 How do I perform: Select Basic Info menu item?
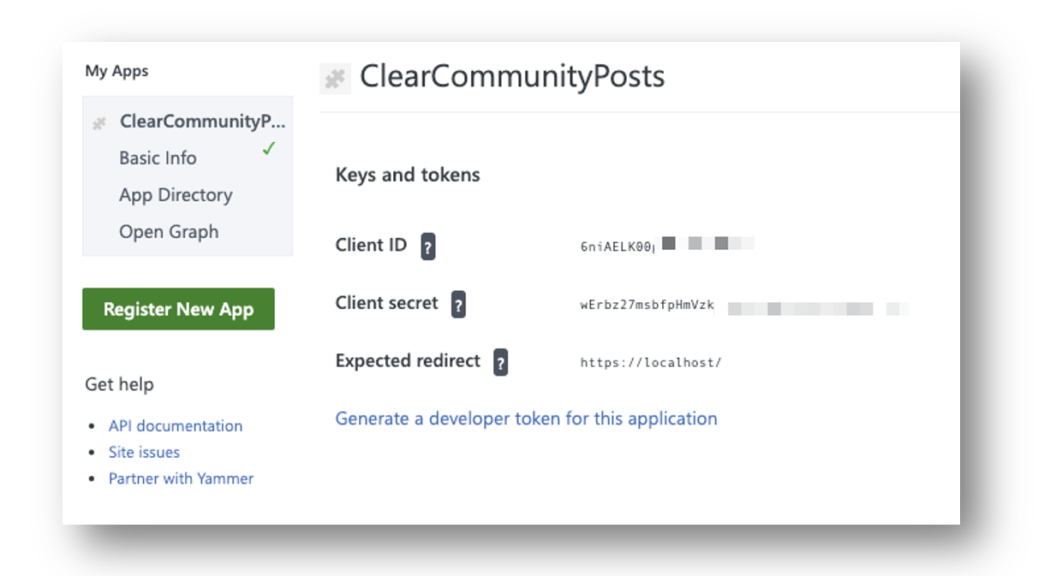(x=158, y=158)
